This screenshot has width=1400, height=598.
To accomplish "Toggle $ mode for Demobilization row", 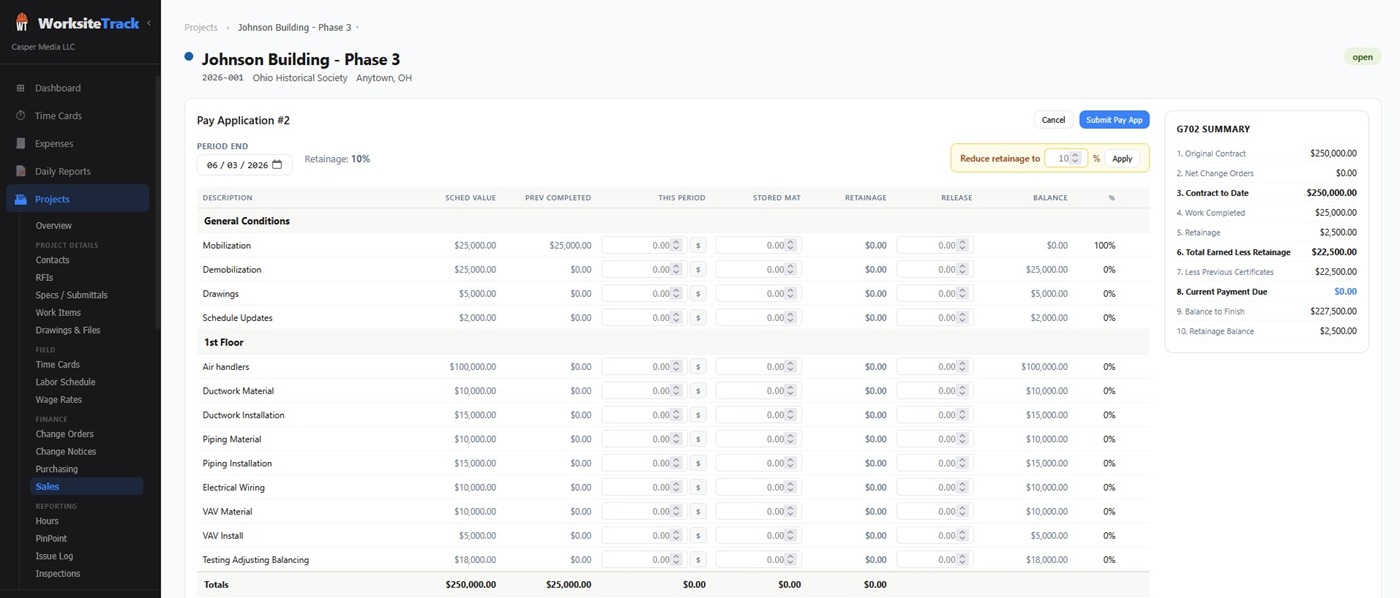I will [x=698, y=269].
